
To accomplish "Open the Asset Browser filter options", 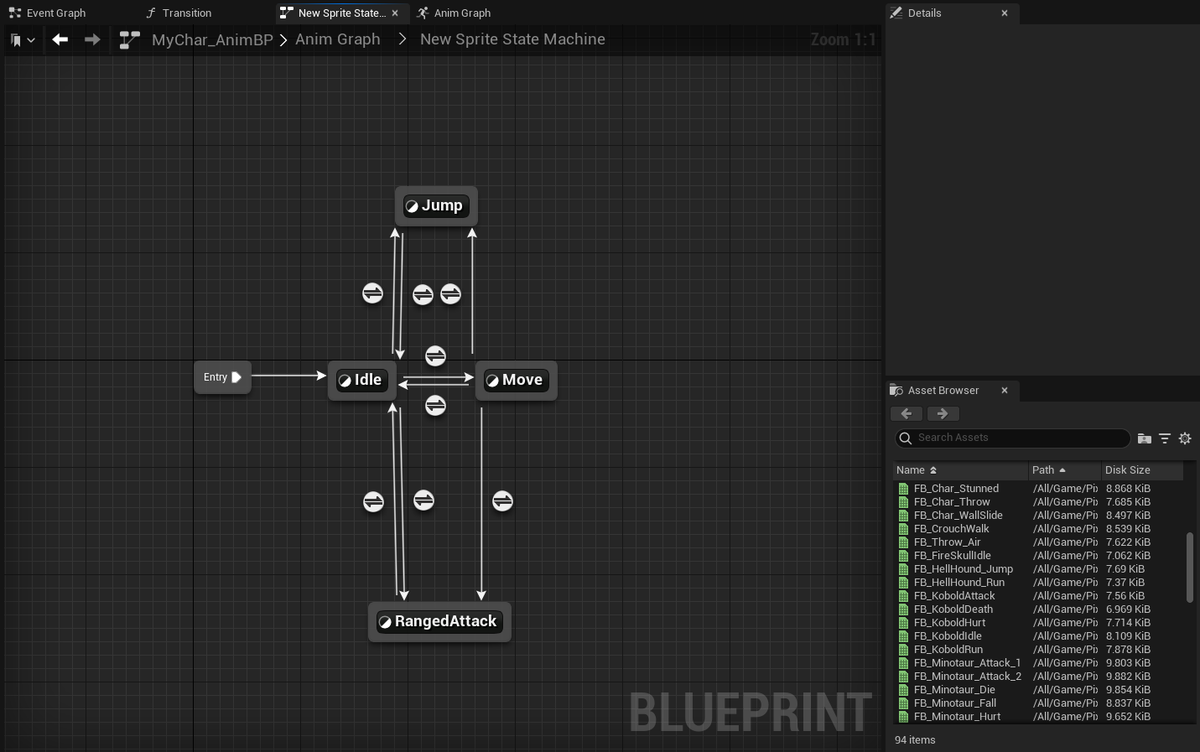I will (1164, 438).
